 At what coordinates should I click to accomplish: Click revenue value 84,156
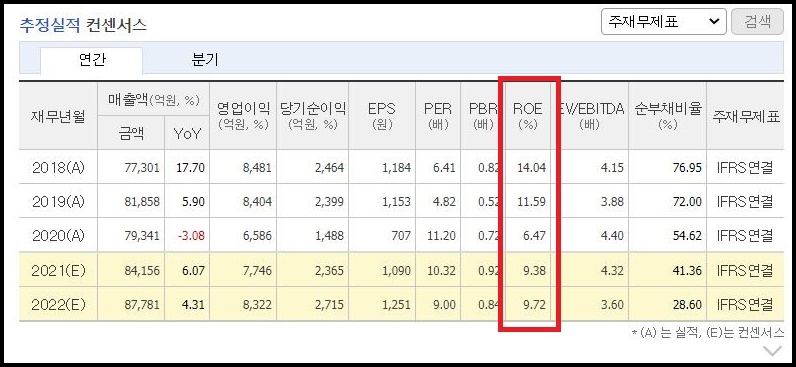point(142,271)
